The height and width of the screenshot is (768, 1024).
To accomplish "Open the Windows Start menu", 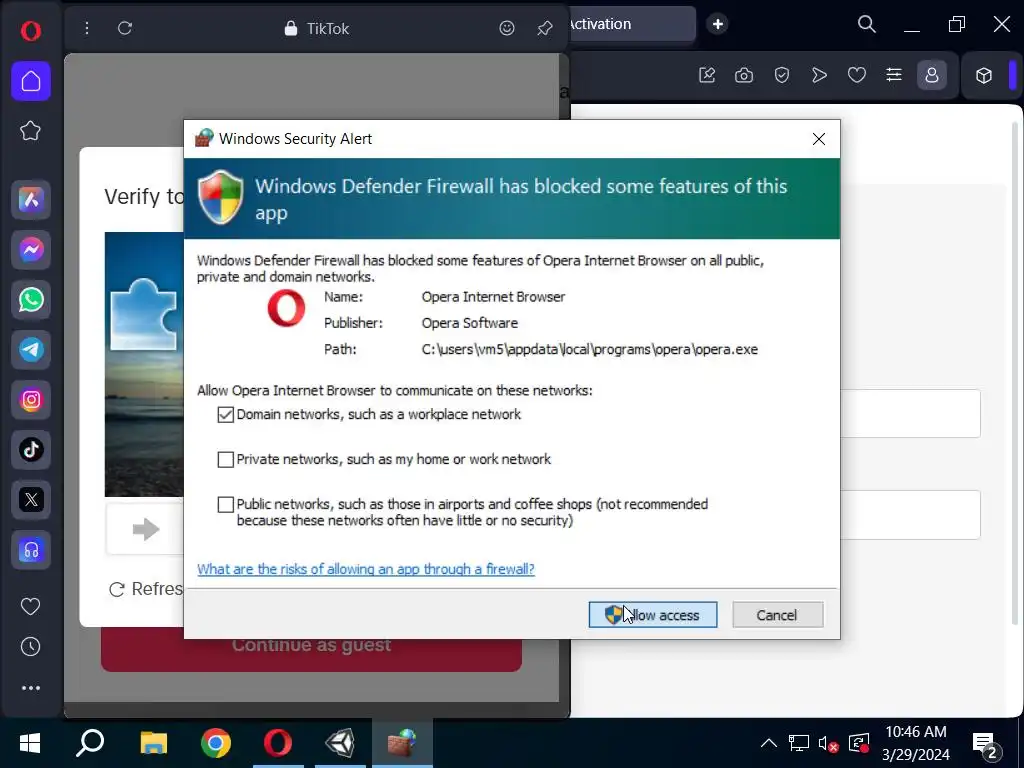I will [x=29, y=743].
